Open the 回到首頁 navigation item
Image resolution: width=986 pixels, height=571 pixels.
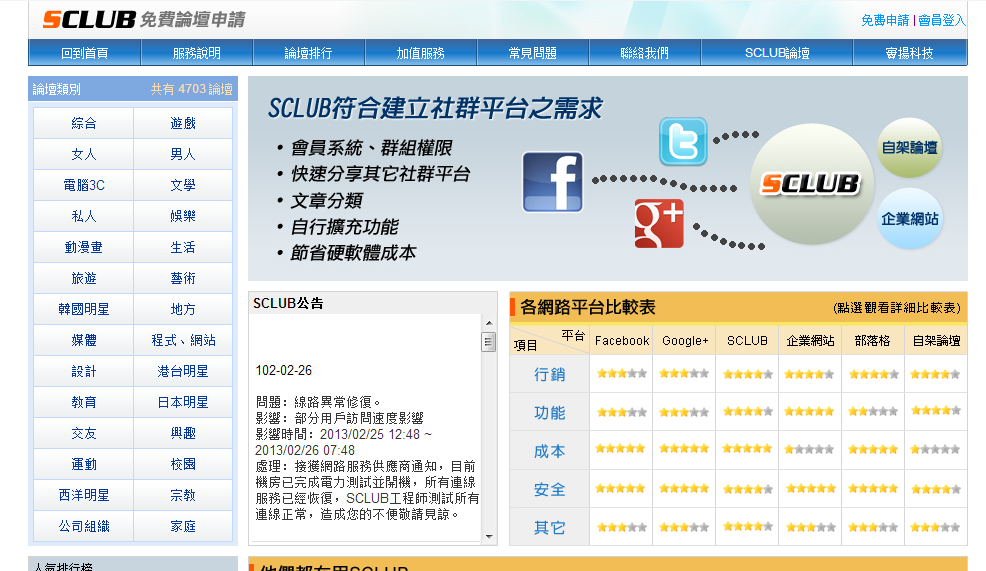click(84, 53)
